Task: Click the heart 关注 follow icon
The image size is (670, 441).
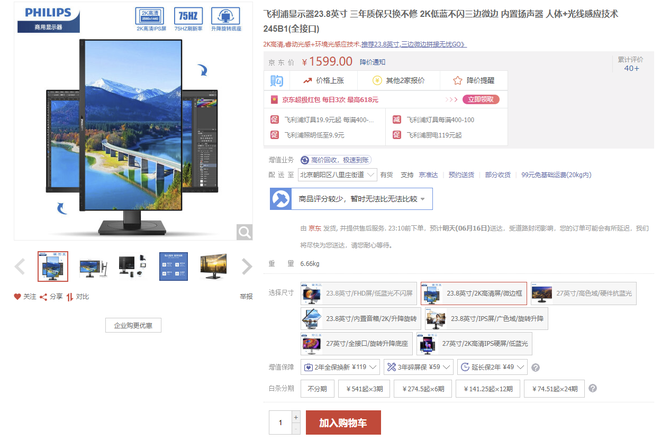Action: 17,296
